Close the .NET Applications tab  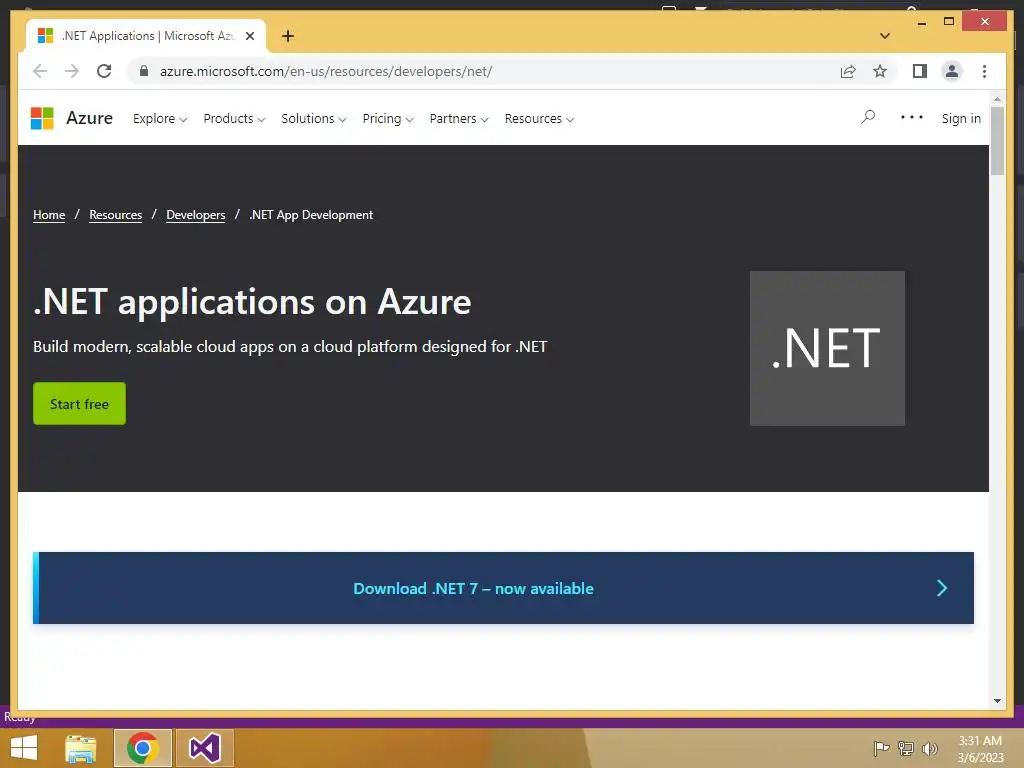tap(249, 36)
